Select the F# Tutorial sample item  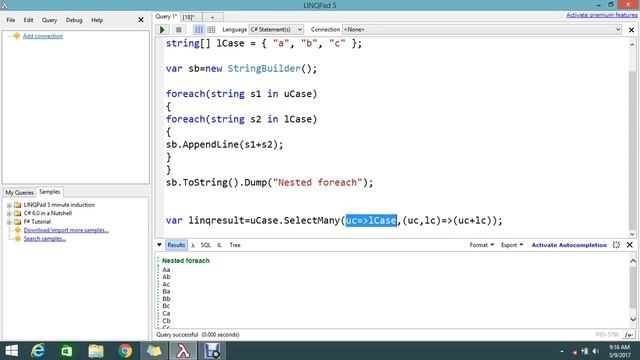37,222
